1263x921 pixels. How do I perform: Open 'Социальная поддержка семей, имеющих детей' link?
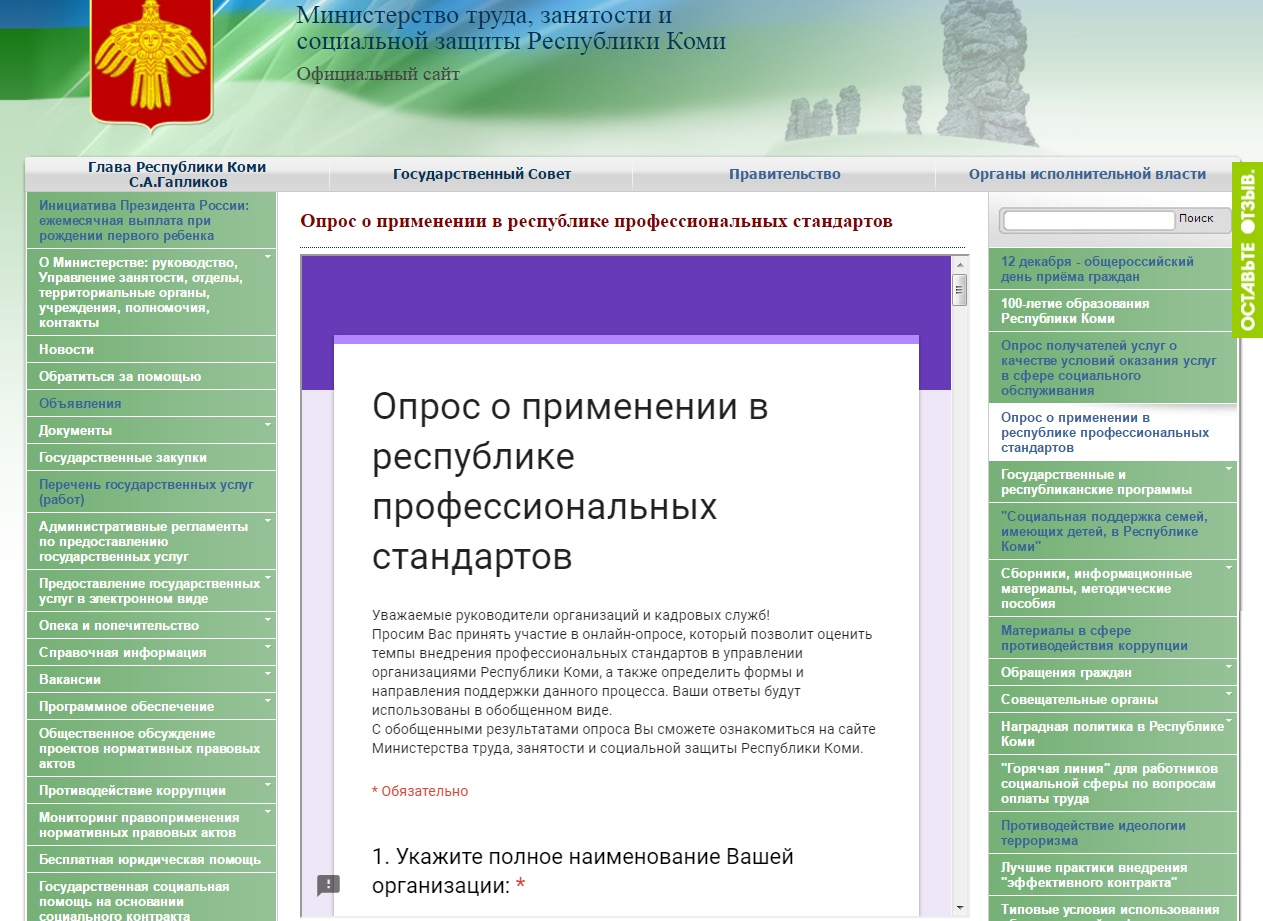coord(1112,532)
